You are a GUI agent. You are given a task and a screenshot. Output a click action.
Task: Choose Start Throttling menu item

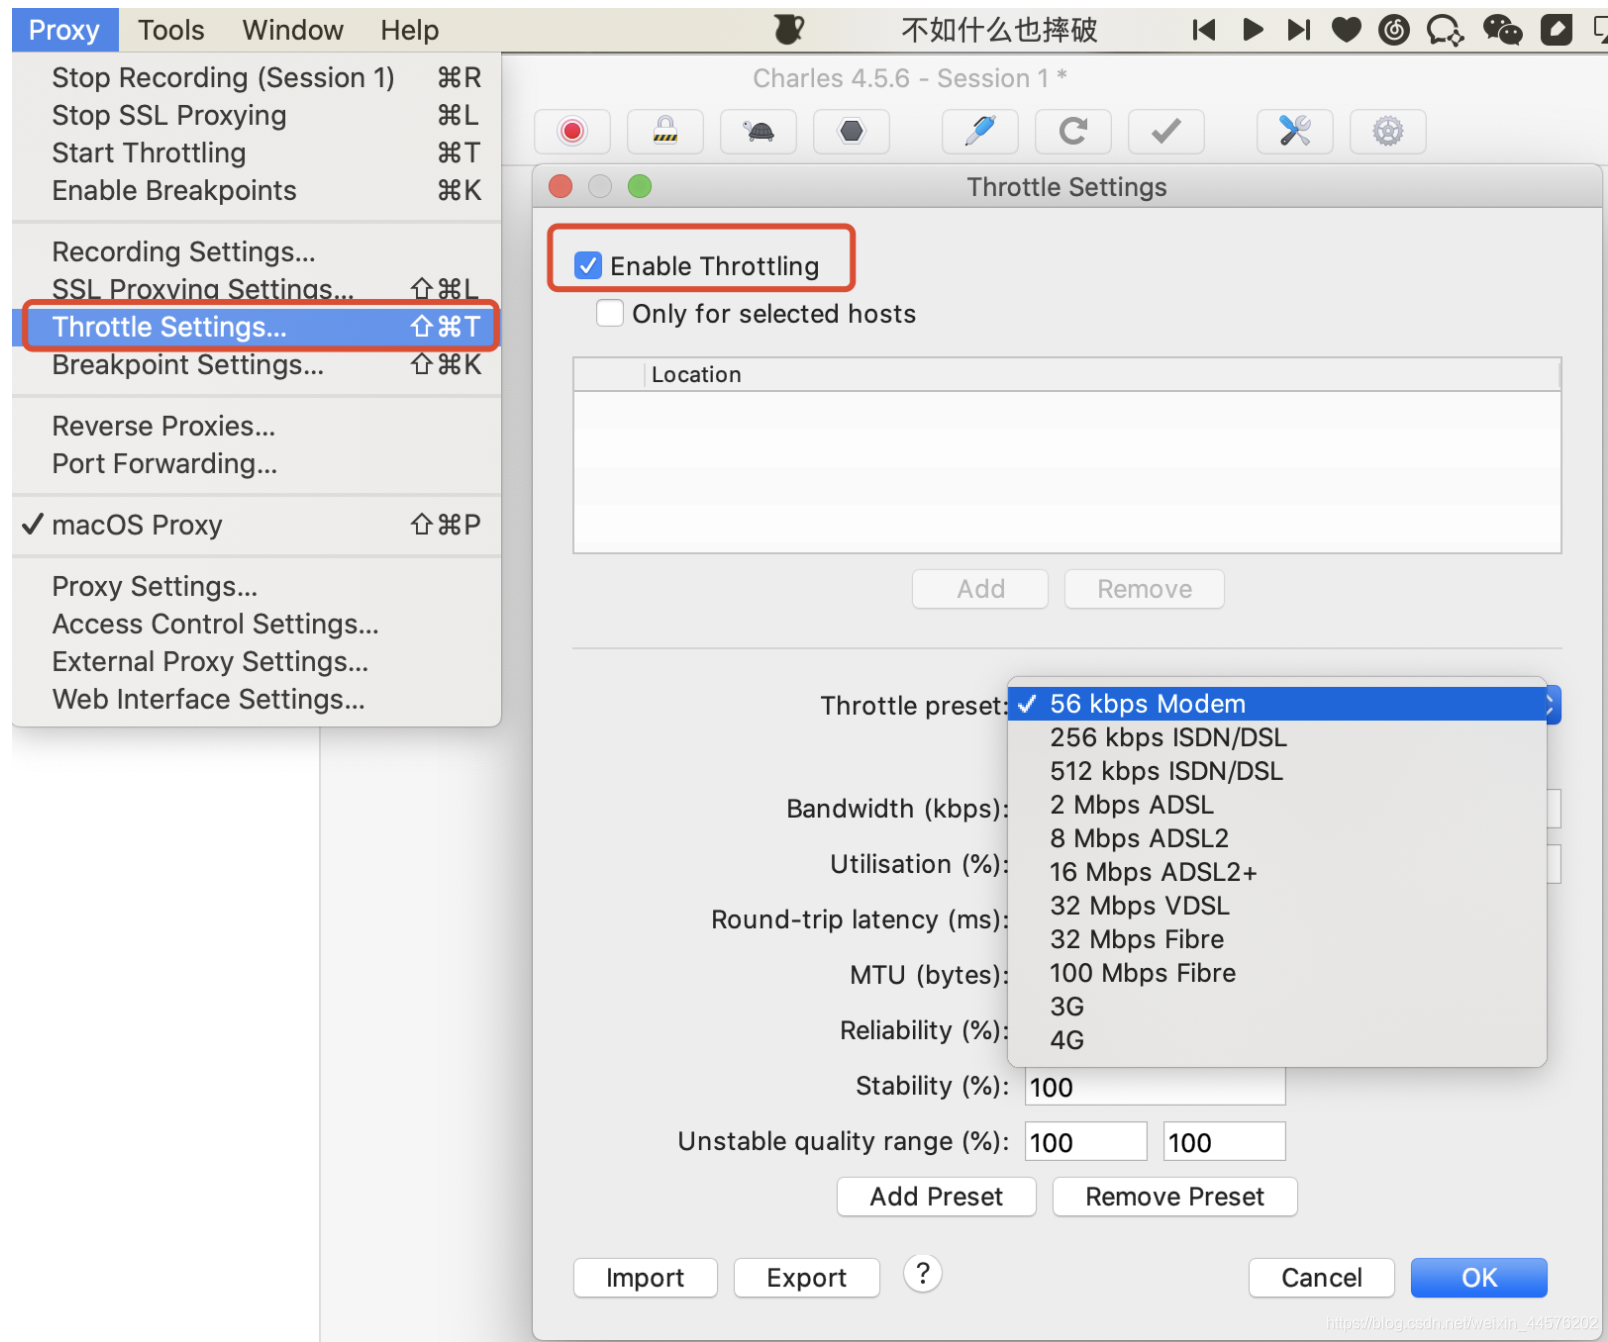[256, 153]
